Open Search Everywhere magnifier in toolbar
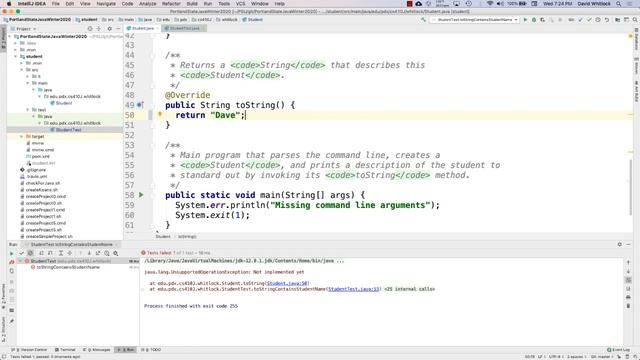The width and height of the screenshot is (640, 360). pyautogui.click(x=635, y=20)
